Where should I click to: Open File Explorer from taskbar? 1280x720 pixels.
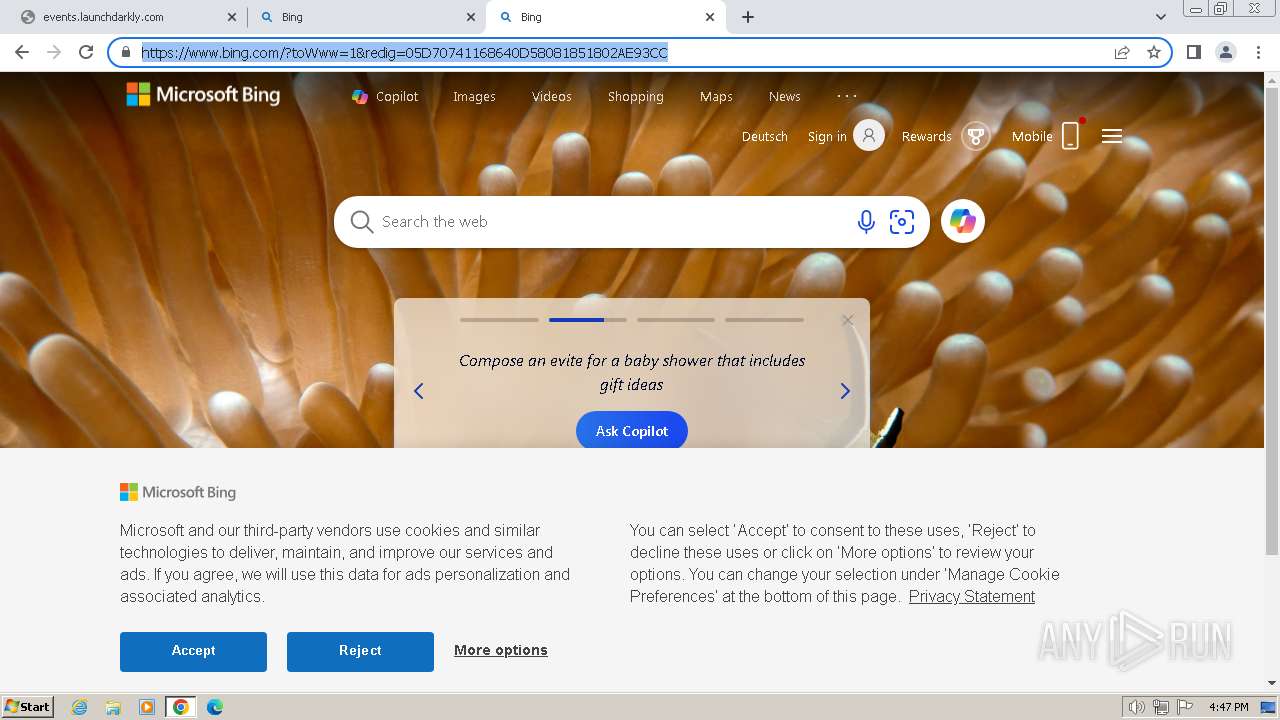pos(113,707)
